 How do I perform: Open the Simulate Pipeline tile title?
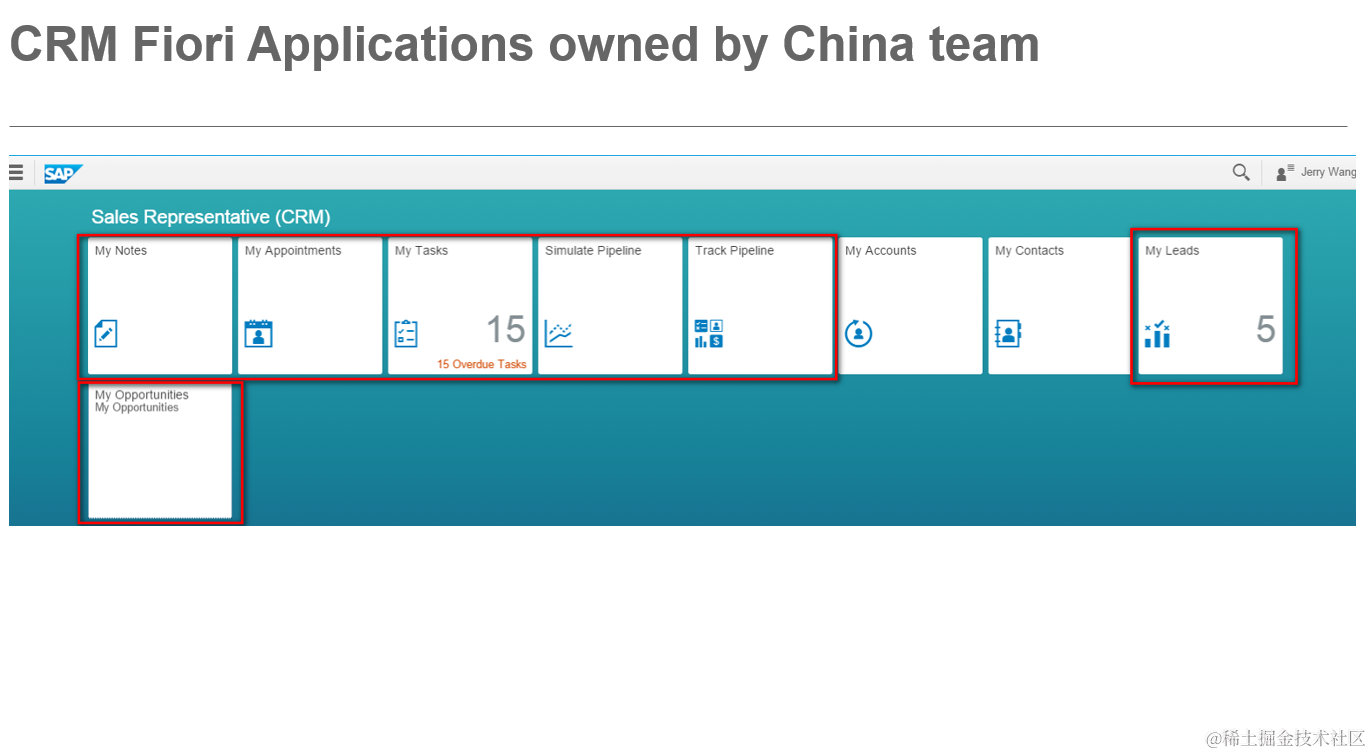[x=593, y=251]
